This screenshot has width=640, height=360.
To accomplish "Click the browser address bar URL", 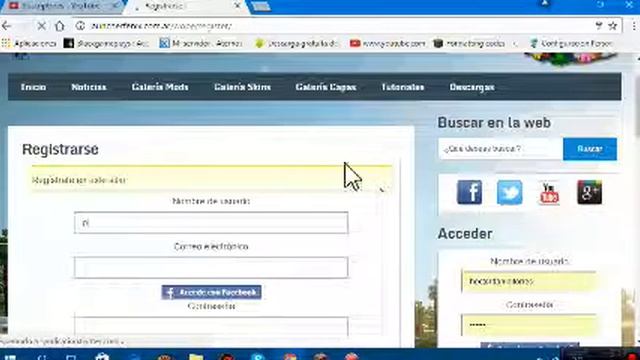I will [x=161, y=26].
